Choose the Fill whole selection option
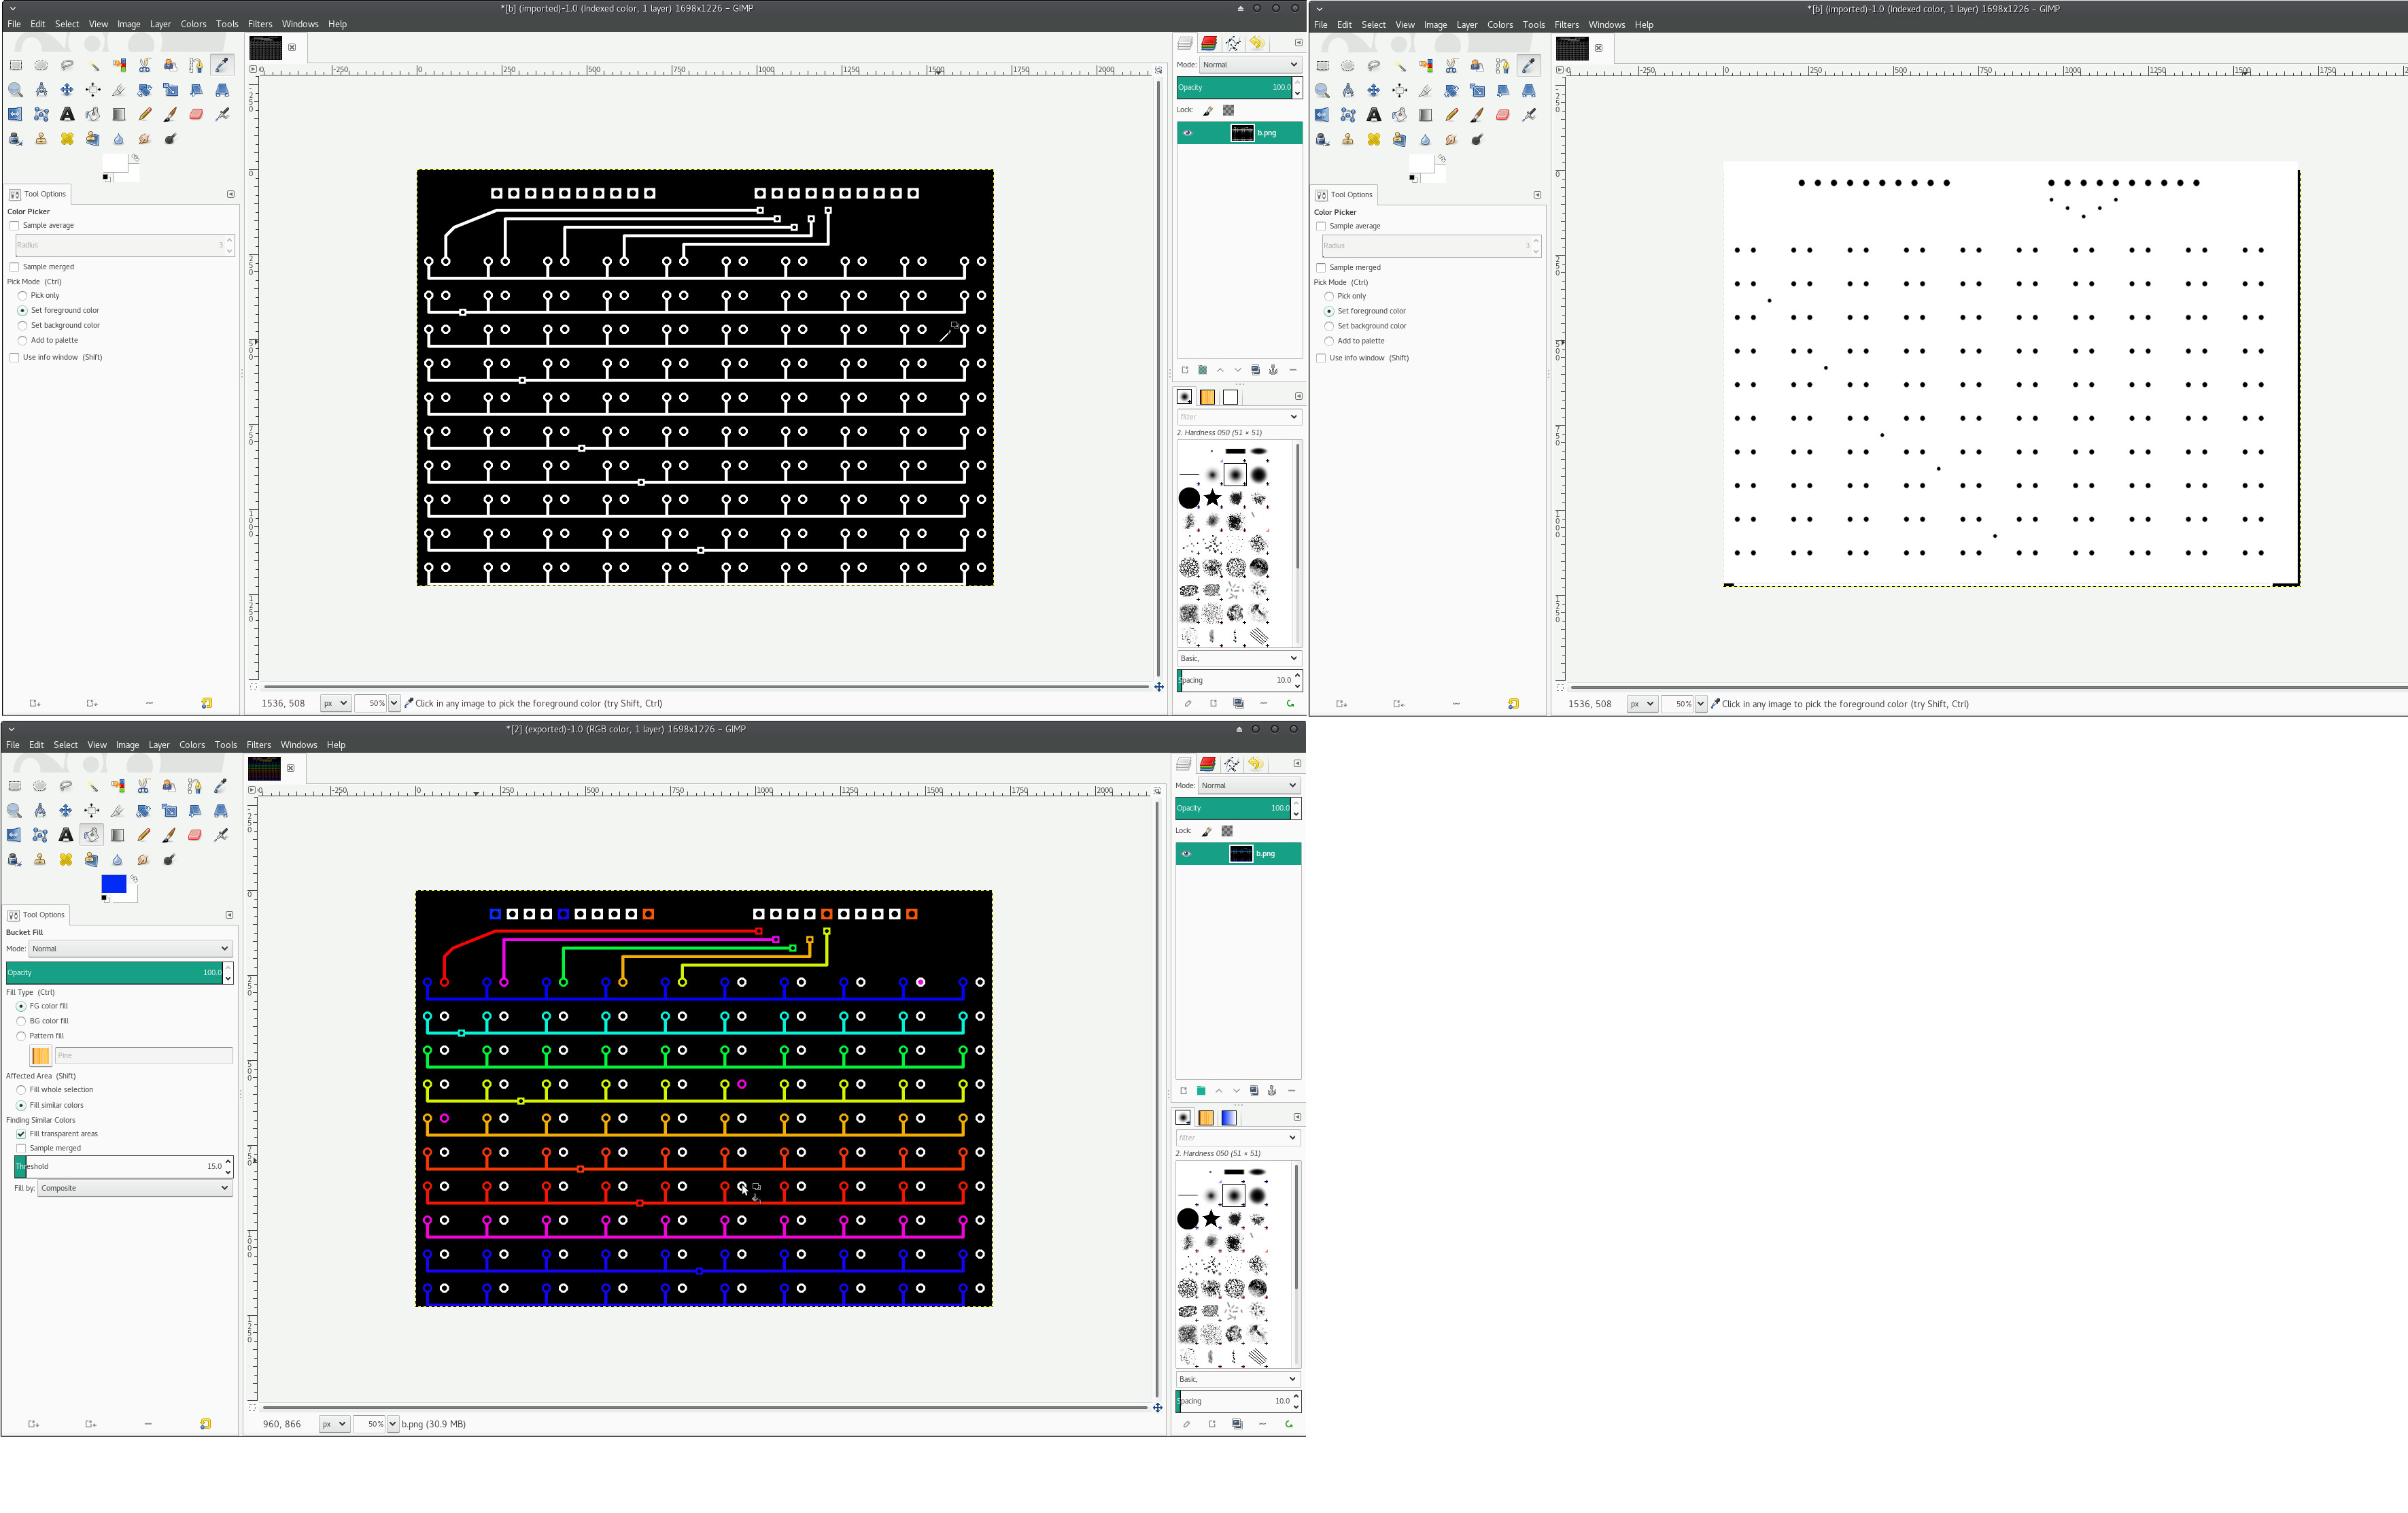 click(21, 1090)
